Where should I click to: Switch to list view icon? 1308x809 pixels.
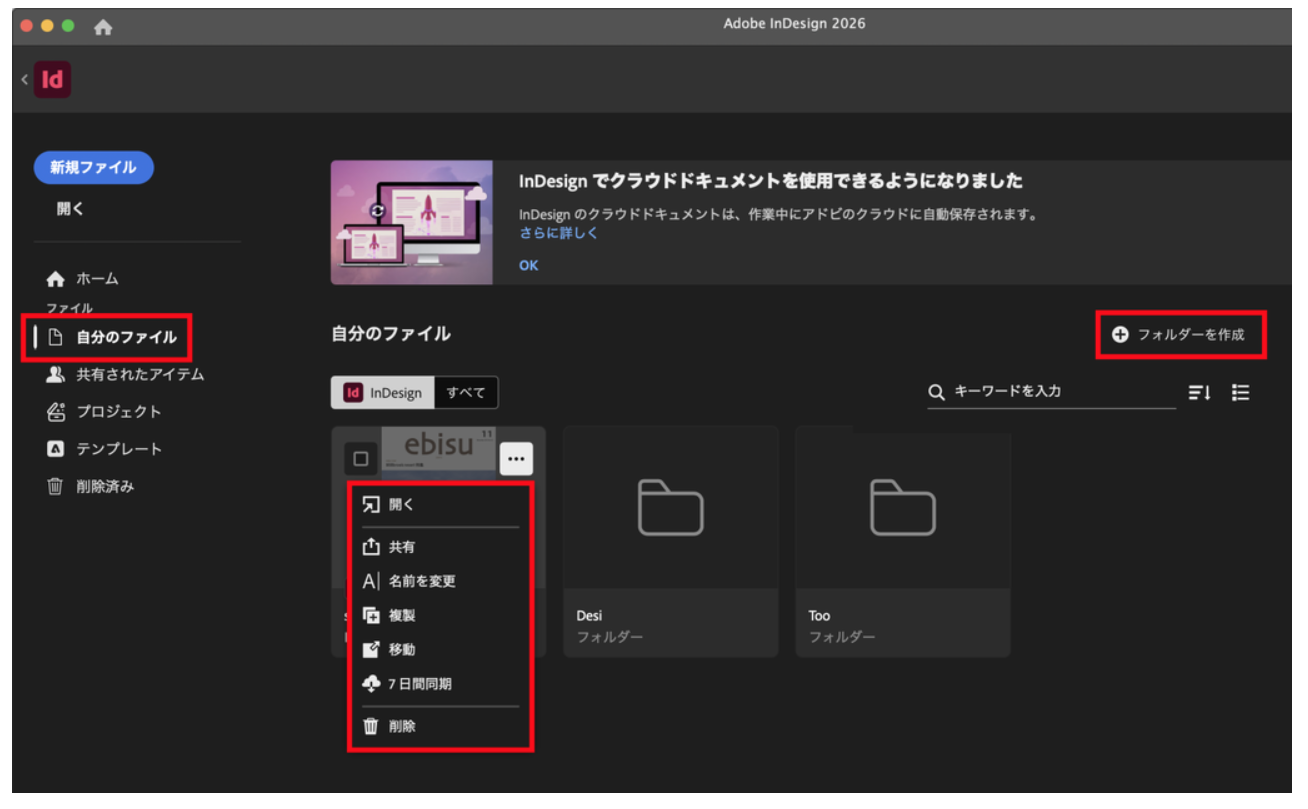pyautogui.click(x=1240, y=393)
